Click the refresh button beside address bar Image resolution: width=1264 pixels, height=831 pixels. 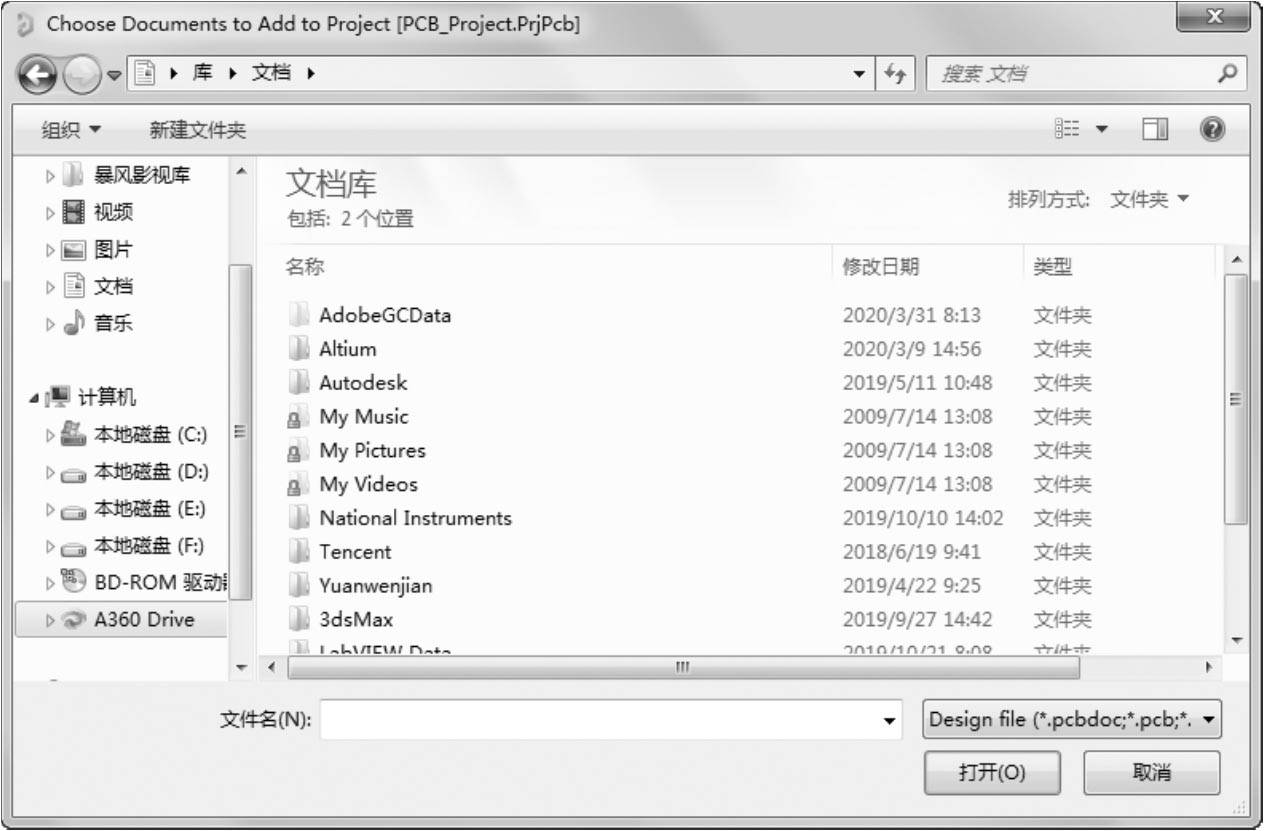click(894, 74)
